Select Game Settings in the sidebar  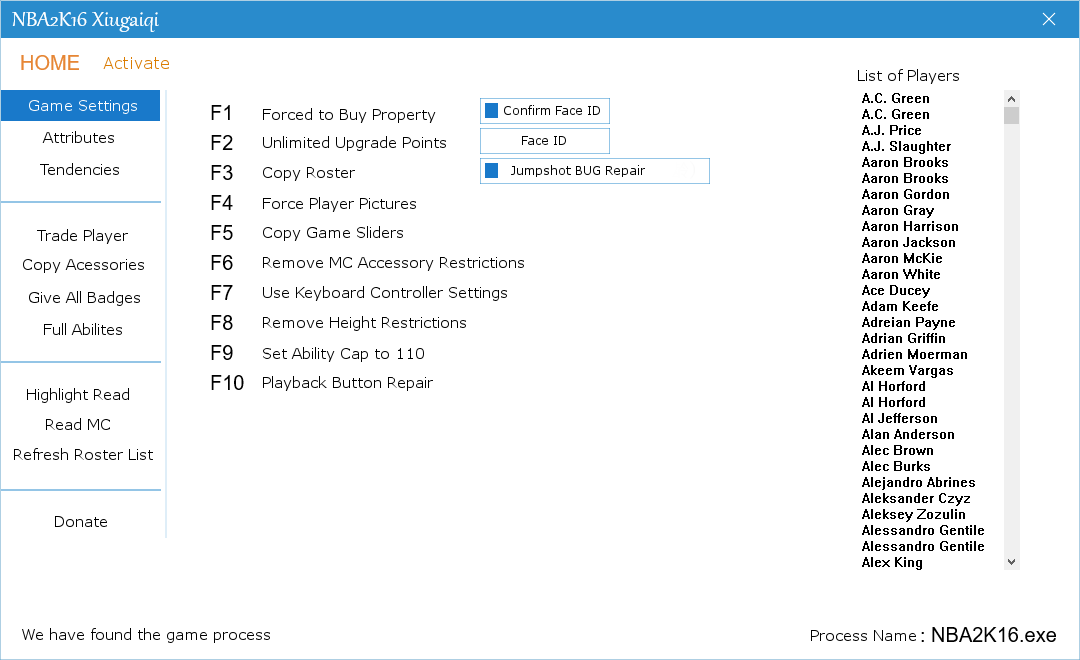click(x=83, y=105)
